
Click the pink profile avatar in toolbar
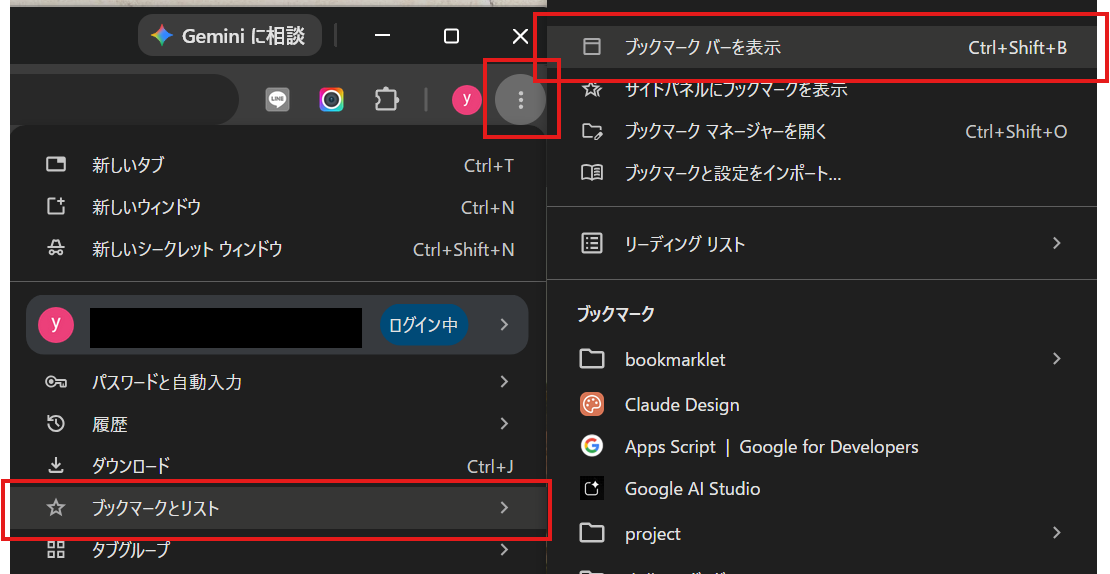(x=467, y=100)
